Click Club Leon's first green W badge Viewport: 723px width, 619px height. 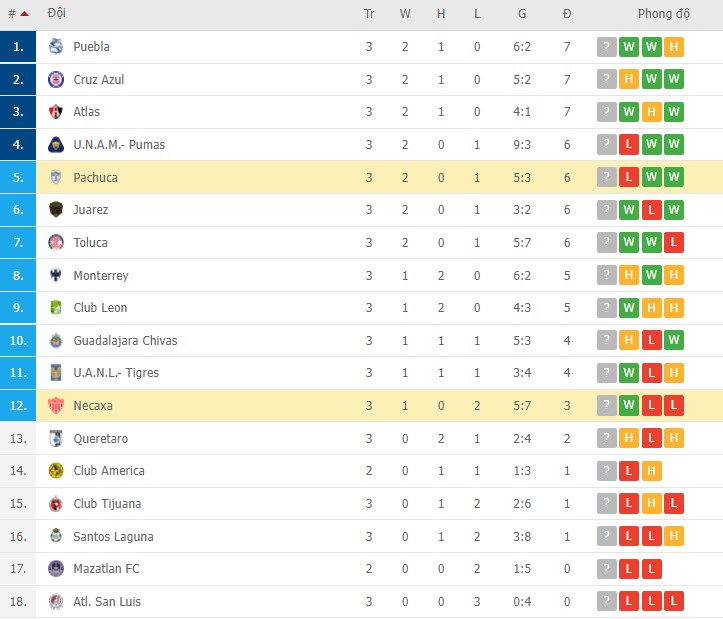tap(629, 308)
